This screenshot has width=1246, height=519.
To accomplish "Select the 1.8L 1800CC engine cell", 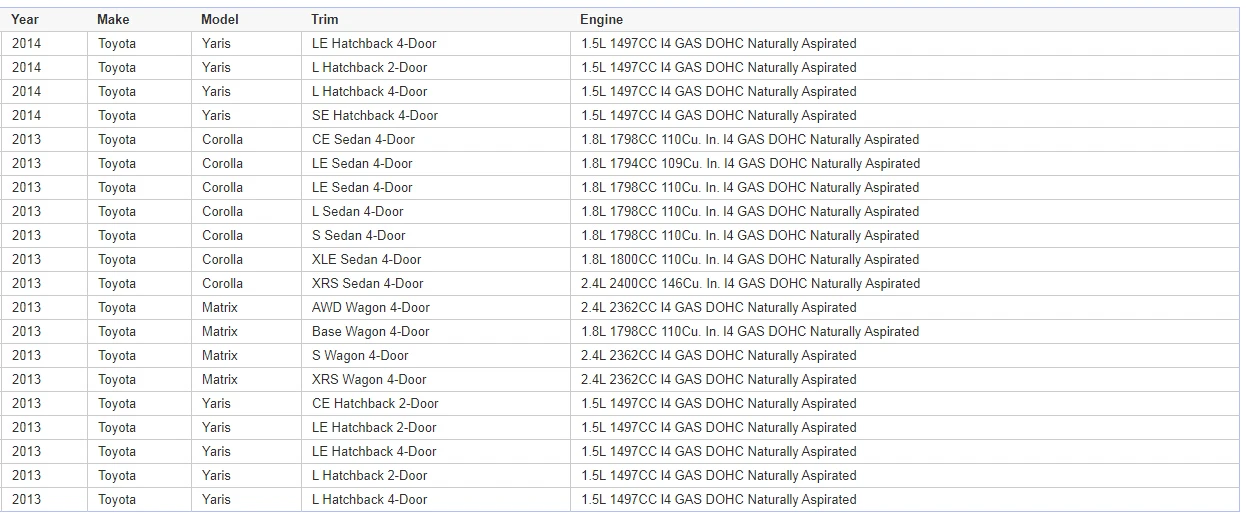I will coord(750,259).
